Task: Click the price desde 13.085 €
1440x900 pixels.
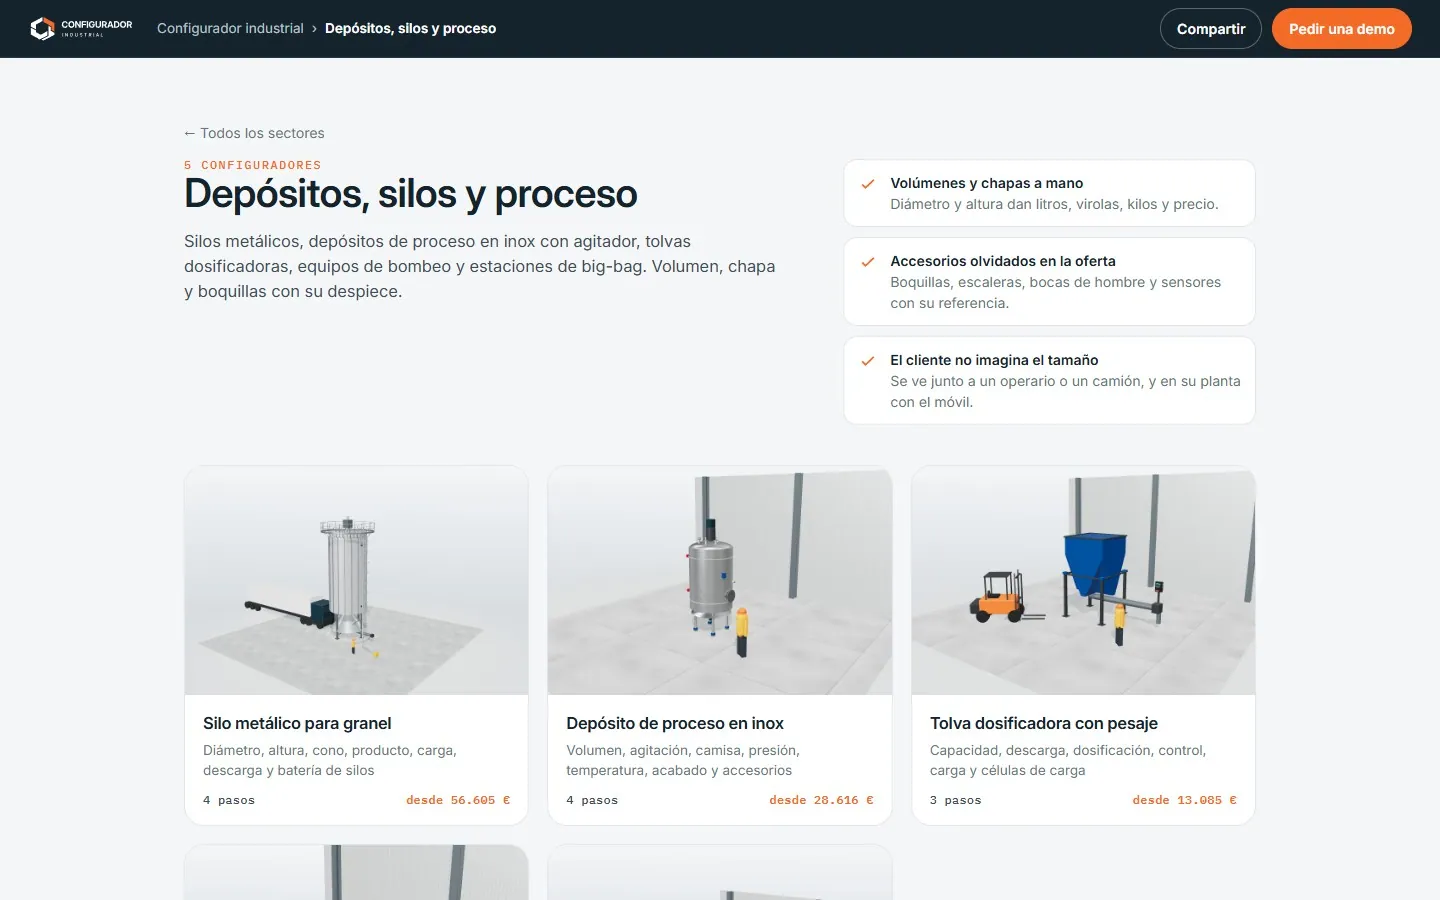Action: tap(1184, 800)
